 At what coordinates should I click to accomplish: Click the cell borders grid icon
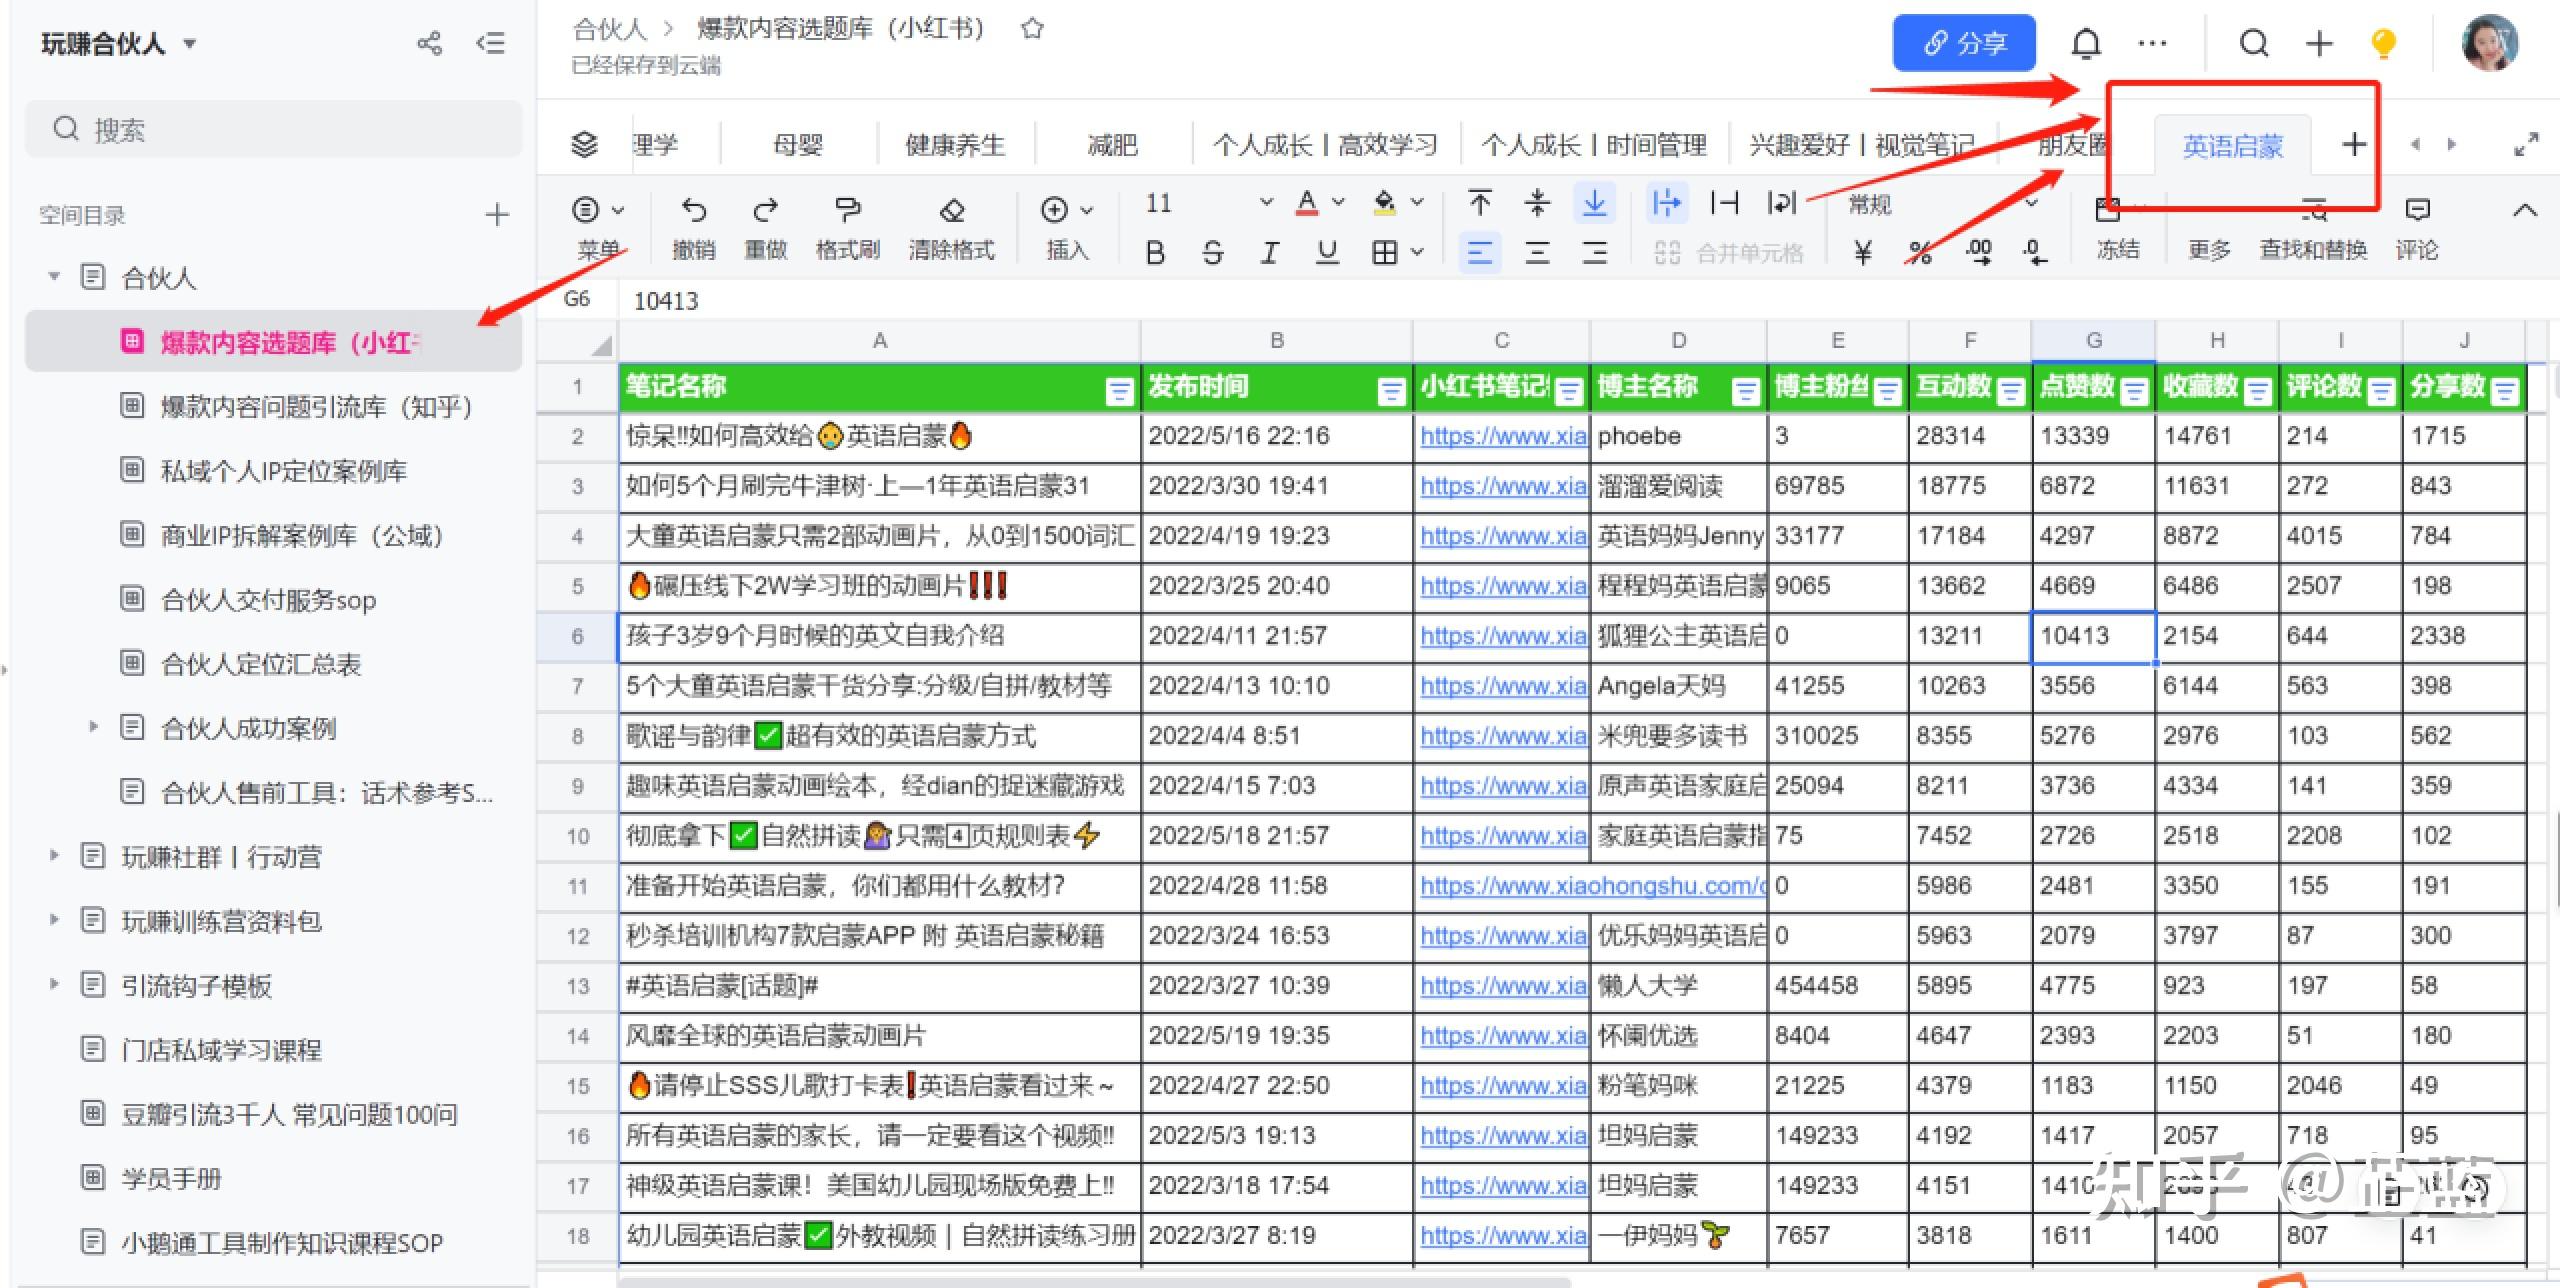[1384, 252]
